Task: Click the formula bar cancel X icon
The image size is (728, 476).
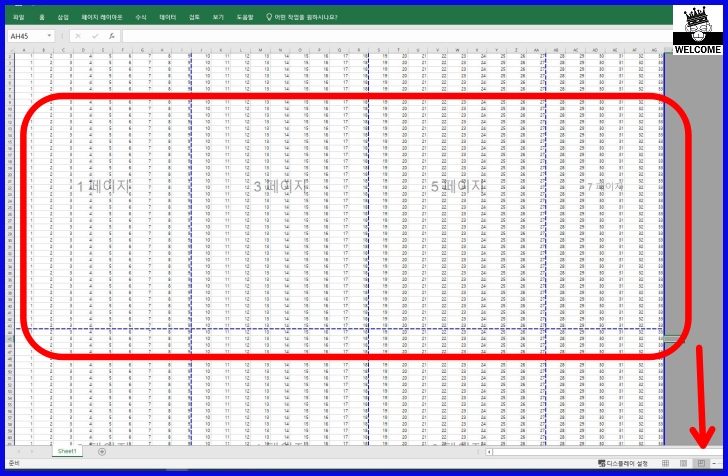Action: [78, 36]
